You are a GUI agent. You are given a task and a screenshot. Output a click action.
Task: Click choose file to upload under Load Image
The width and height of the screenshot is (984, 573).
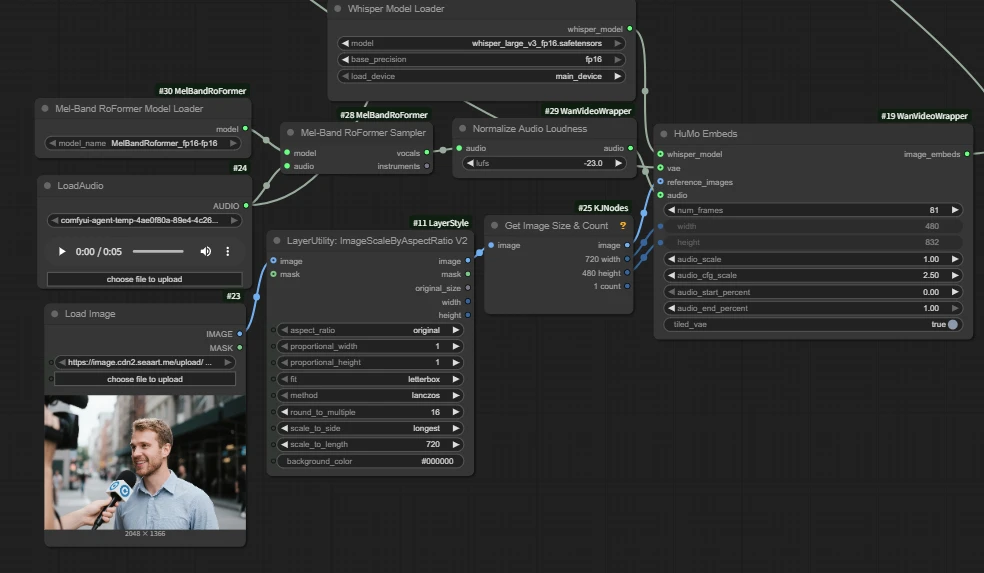(144, 379)
